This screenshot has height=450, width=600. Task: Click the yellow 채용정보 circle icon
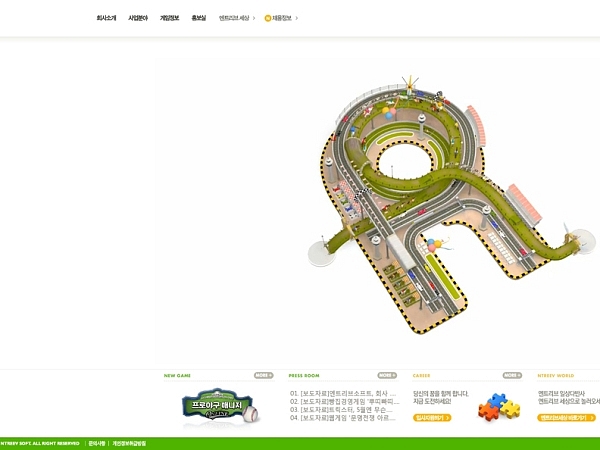point(268,18)
